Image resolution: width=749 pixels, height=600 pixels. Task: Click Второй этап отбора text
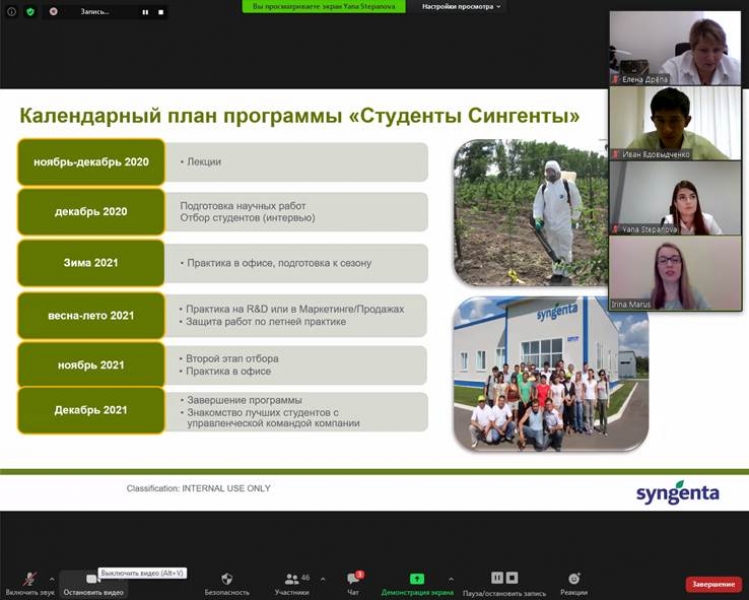(x=232, y=359)
